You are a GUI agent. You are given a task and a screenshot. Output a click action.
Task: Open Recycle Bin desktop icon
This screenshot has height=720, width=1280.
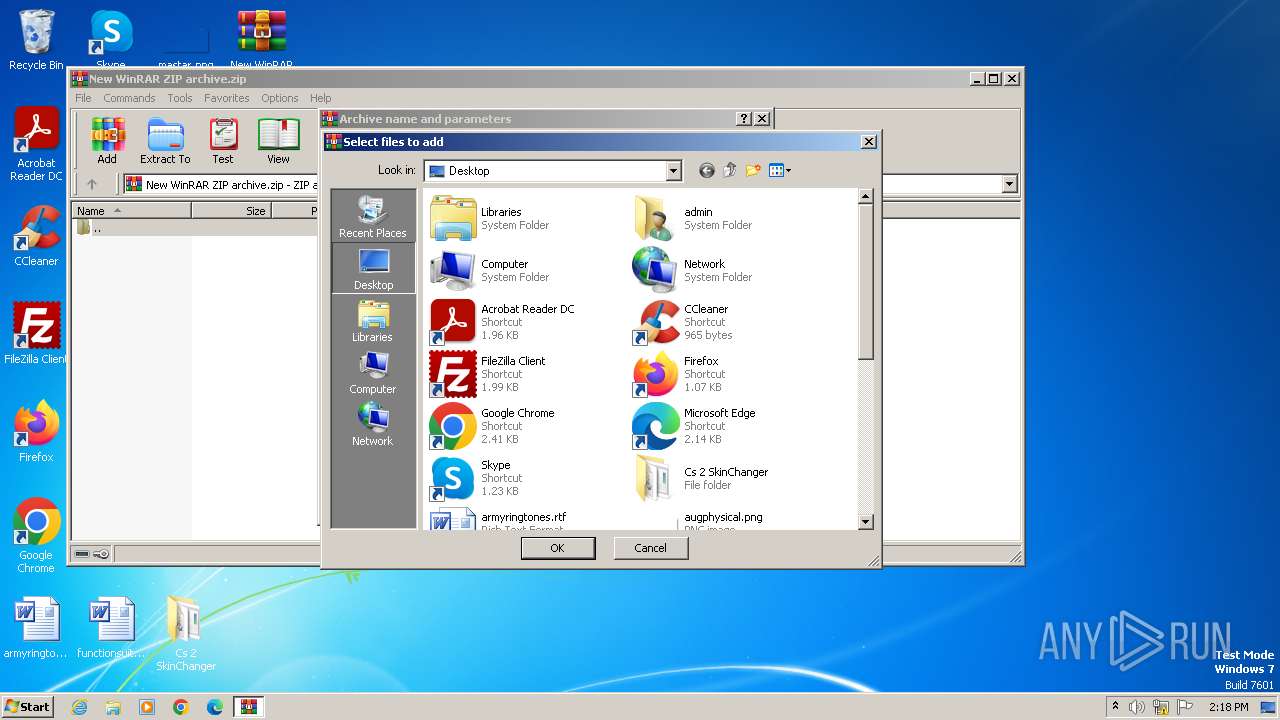point(36,40)
